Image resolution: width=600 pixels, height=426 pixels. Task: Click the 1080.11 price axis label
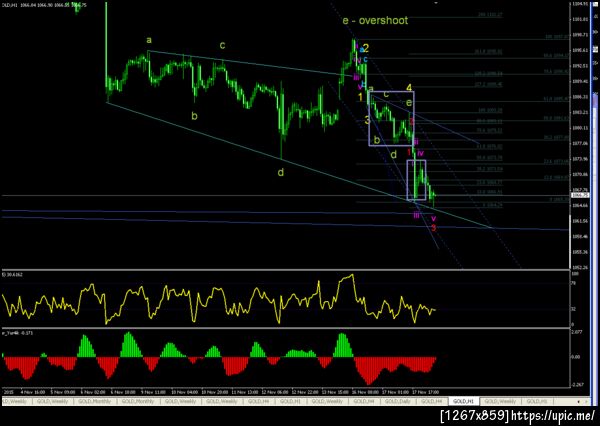pos(580,128)
